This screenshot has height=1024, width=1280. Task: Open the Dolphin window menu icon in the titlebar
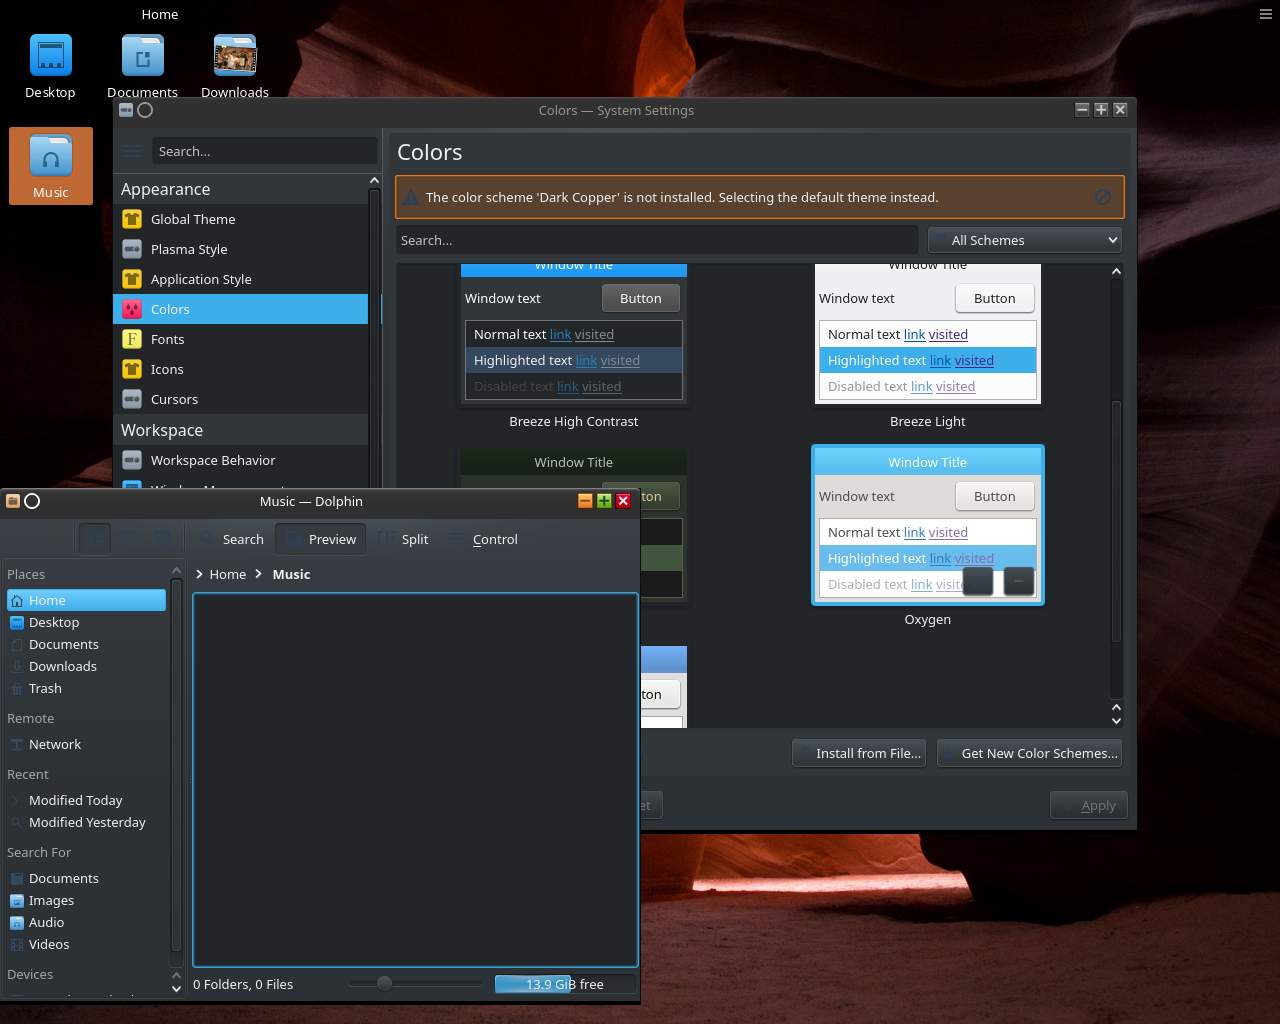(x=13, y=501)
